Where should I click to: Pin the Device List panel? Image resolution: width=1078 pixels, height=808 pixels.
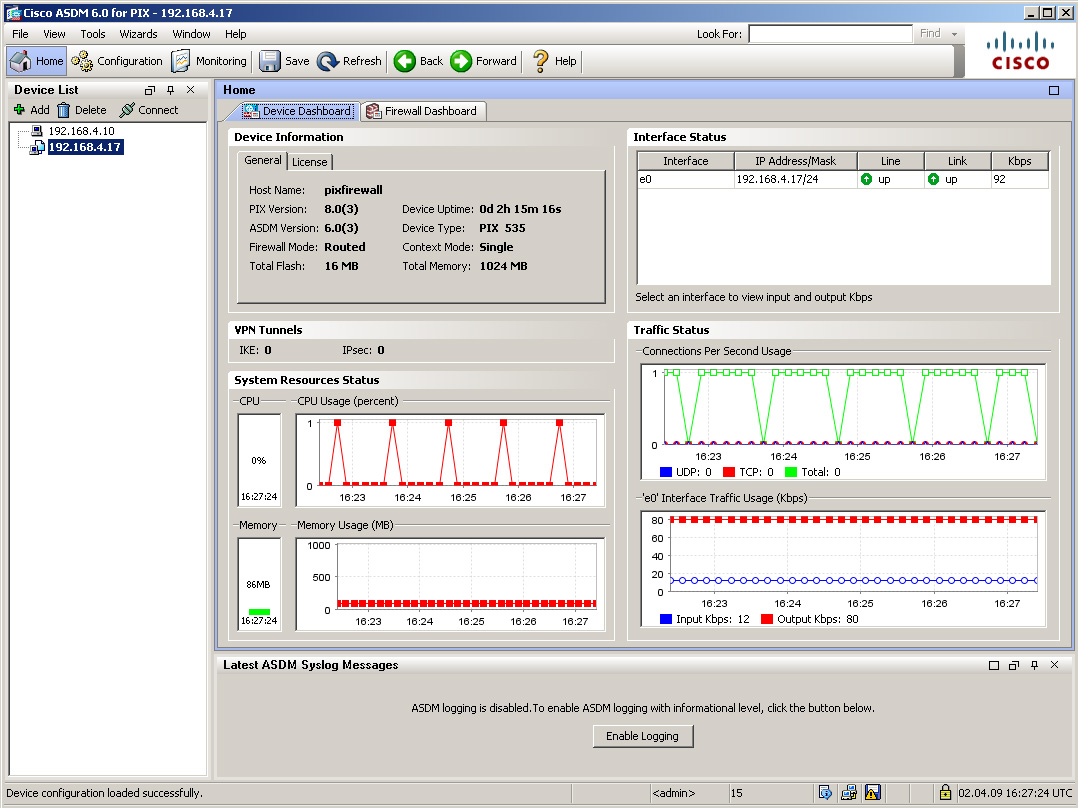(x=170, y=90)
